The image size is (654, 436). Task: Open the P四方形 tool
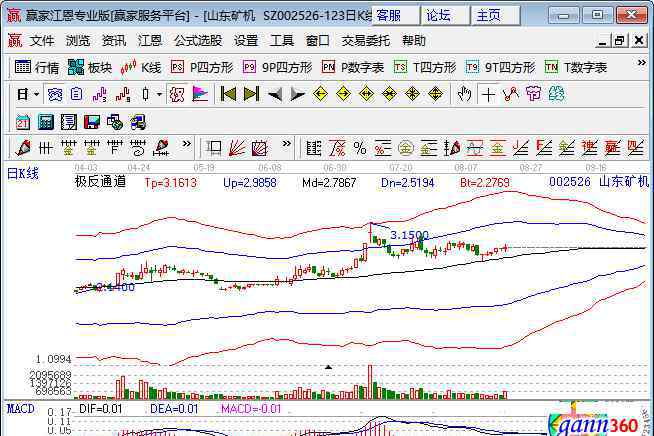[x=201, y=68]
